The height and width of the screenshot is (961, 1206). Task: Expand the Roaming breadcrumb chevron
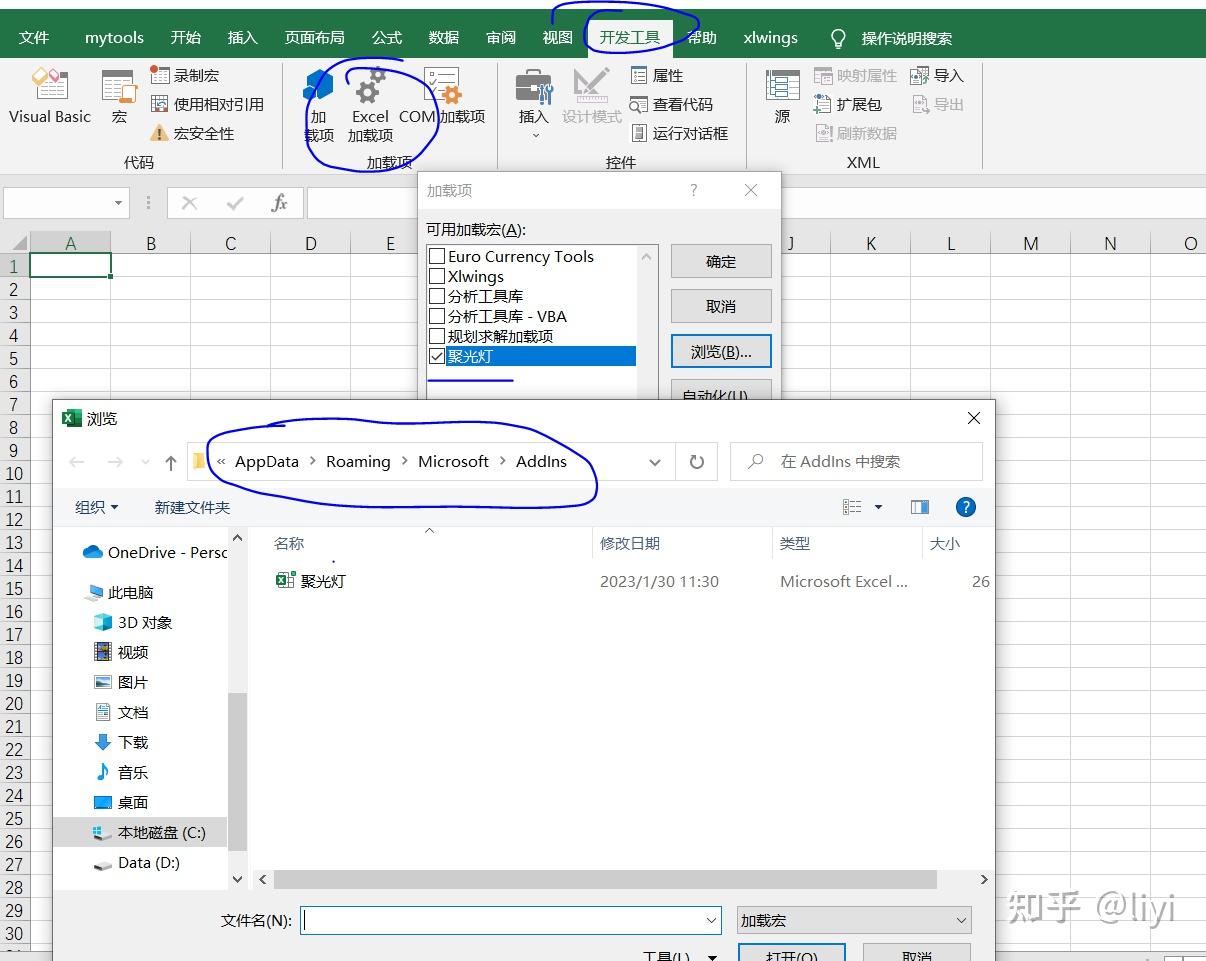click(x=404, y=462)
